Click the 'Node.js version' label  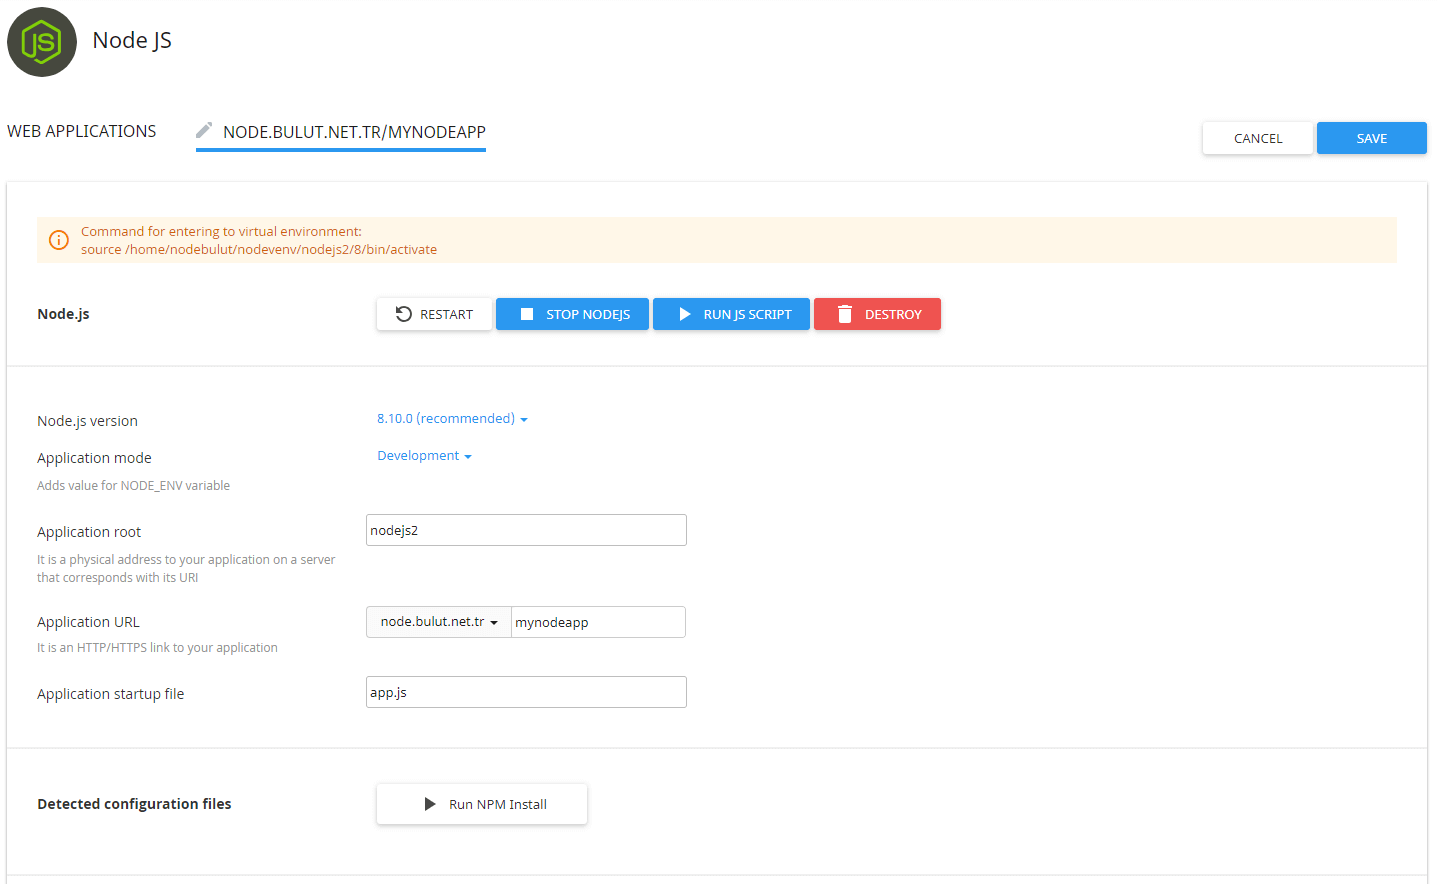pos(87,421)
